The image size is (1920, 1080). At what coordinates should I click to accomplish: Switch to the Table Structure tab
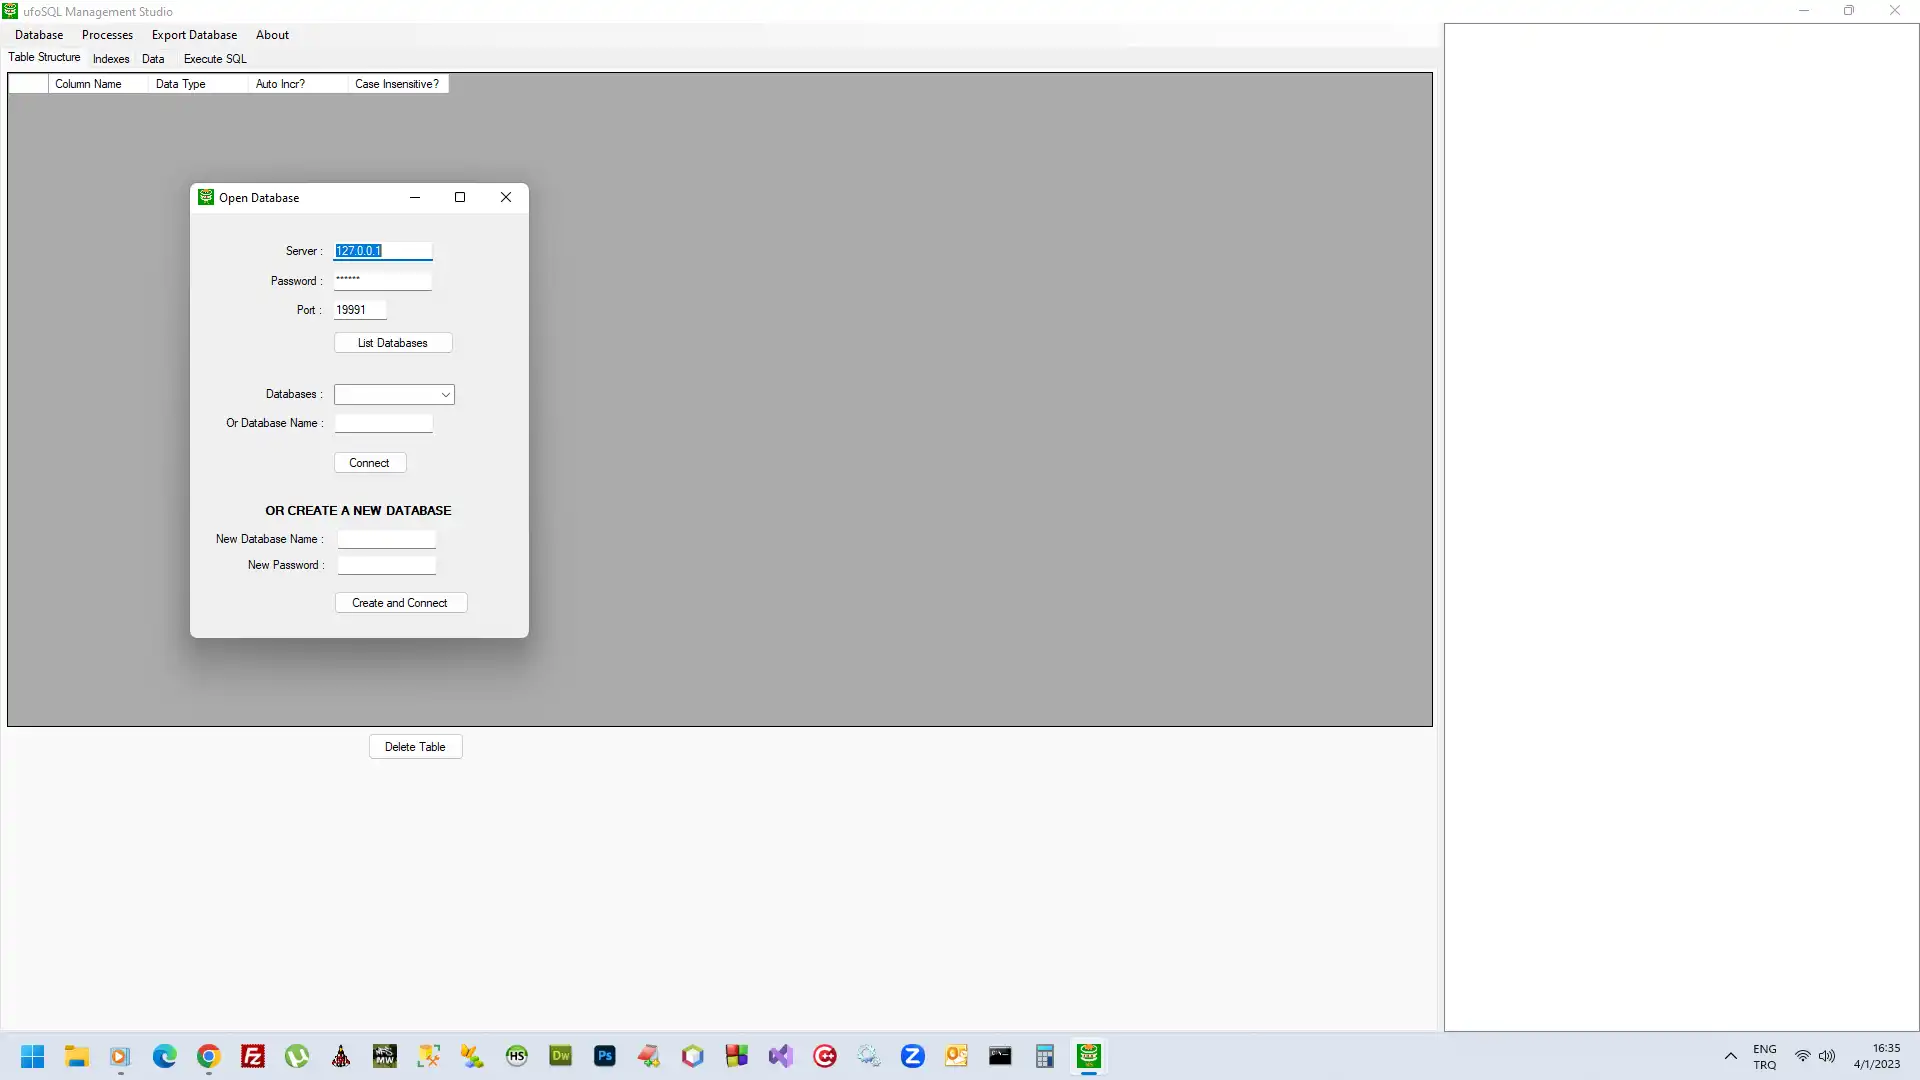(42, 57)
